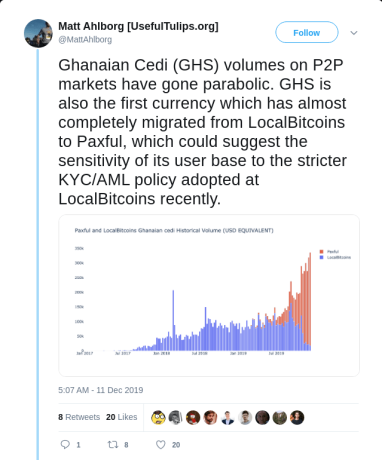
Task: Follow Matt Ahlborg
Action: click(x=307, y=32)
